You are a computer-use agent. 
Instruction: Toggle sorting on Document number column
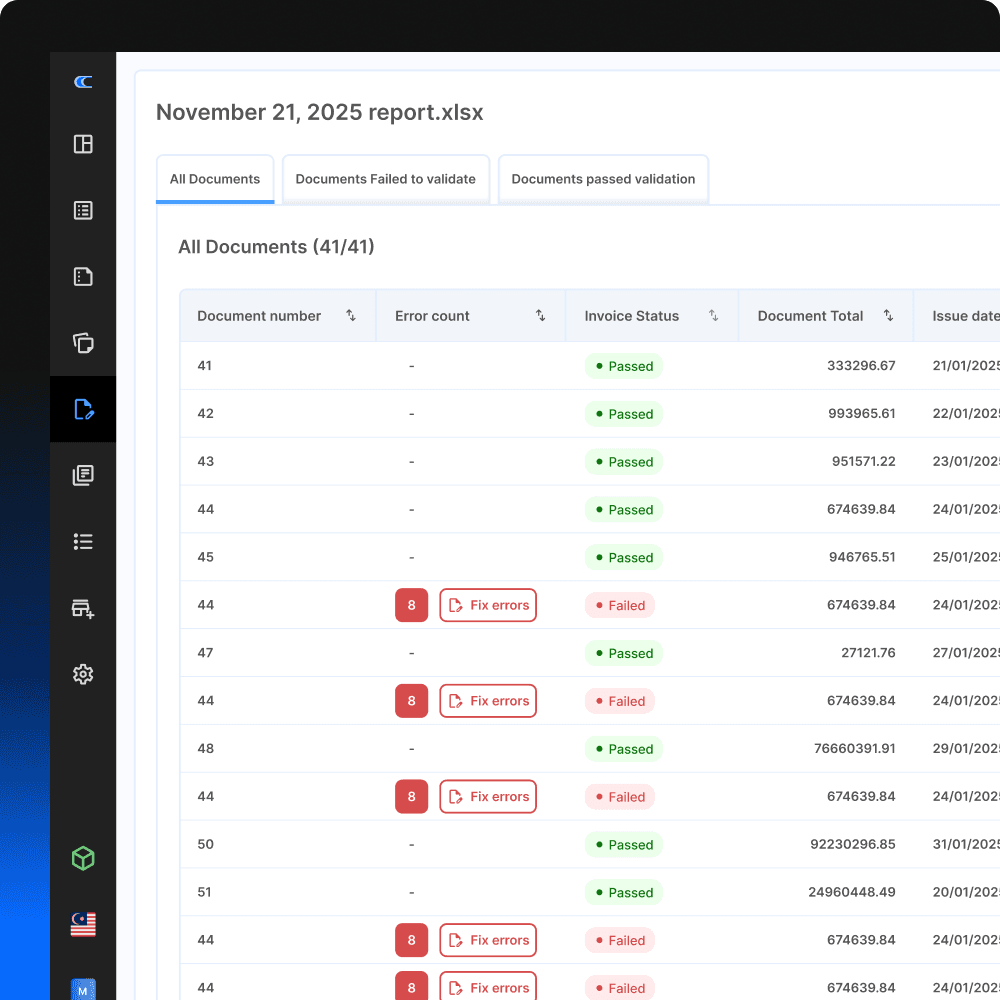point(351,315)
